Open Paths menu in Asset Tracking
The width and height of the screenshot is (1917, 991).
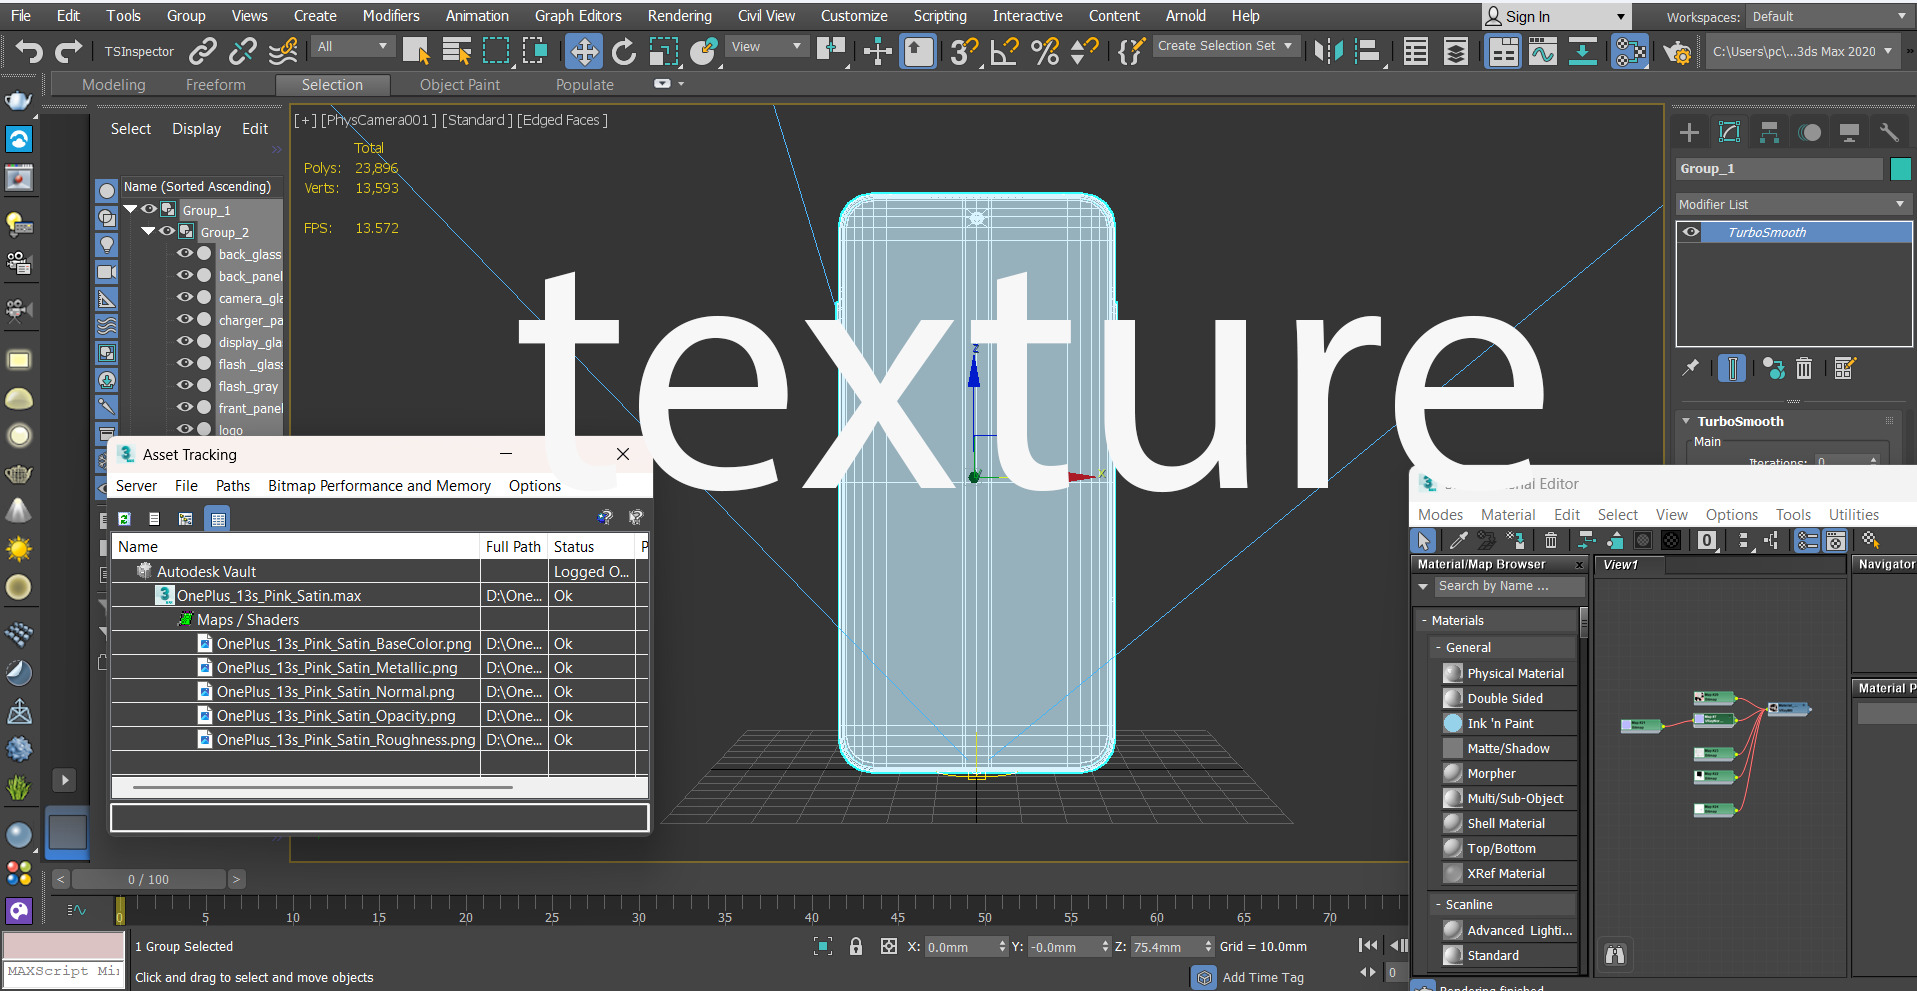click(233, 486)
